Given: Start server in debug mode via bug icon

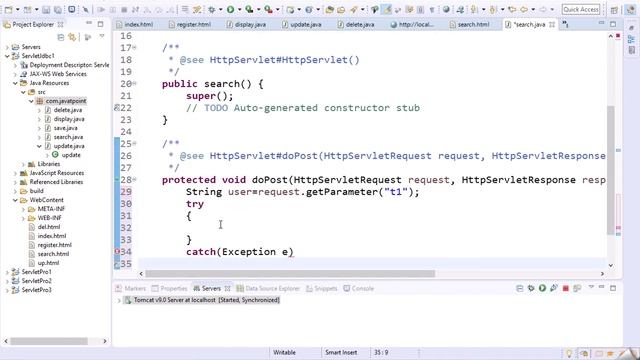Looking at the screenshot, I should (x=531, y=288).
